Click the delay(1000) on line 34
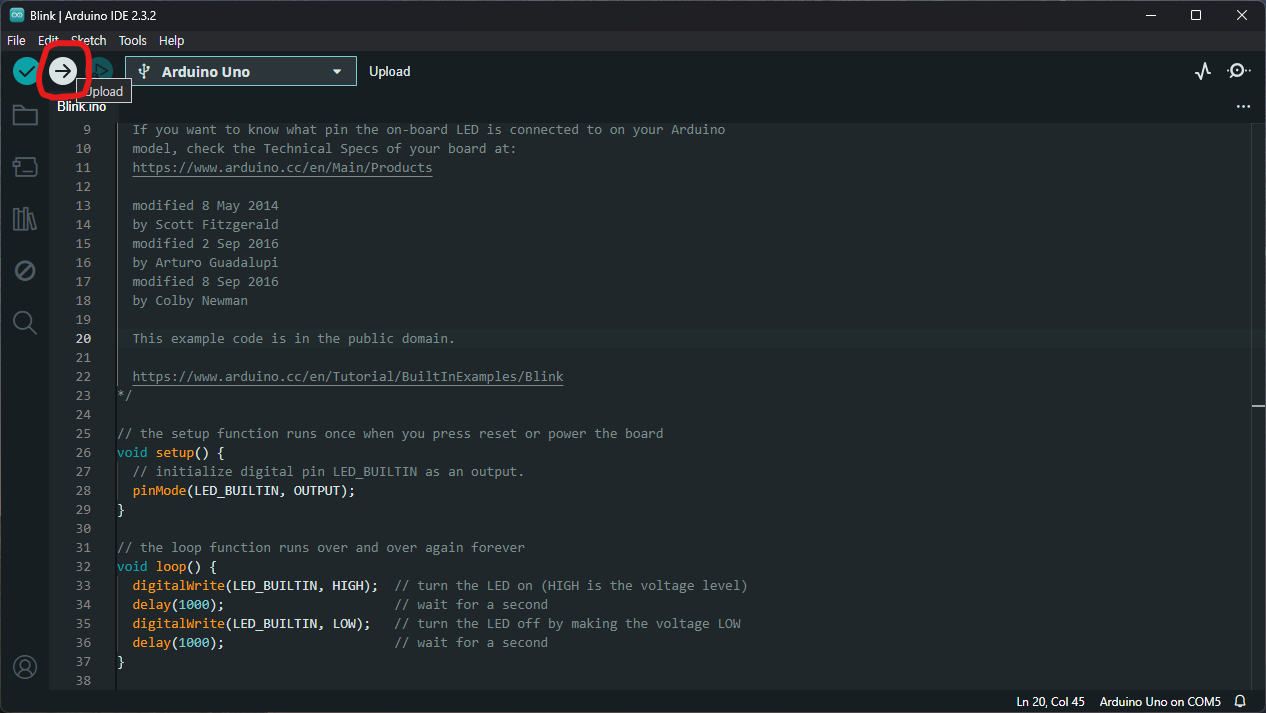 (178, 605)
